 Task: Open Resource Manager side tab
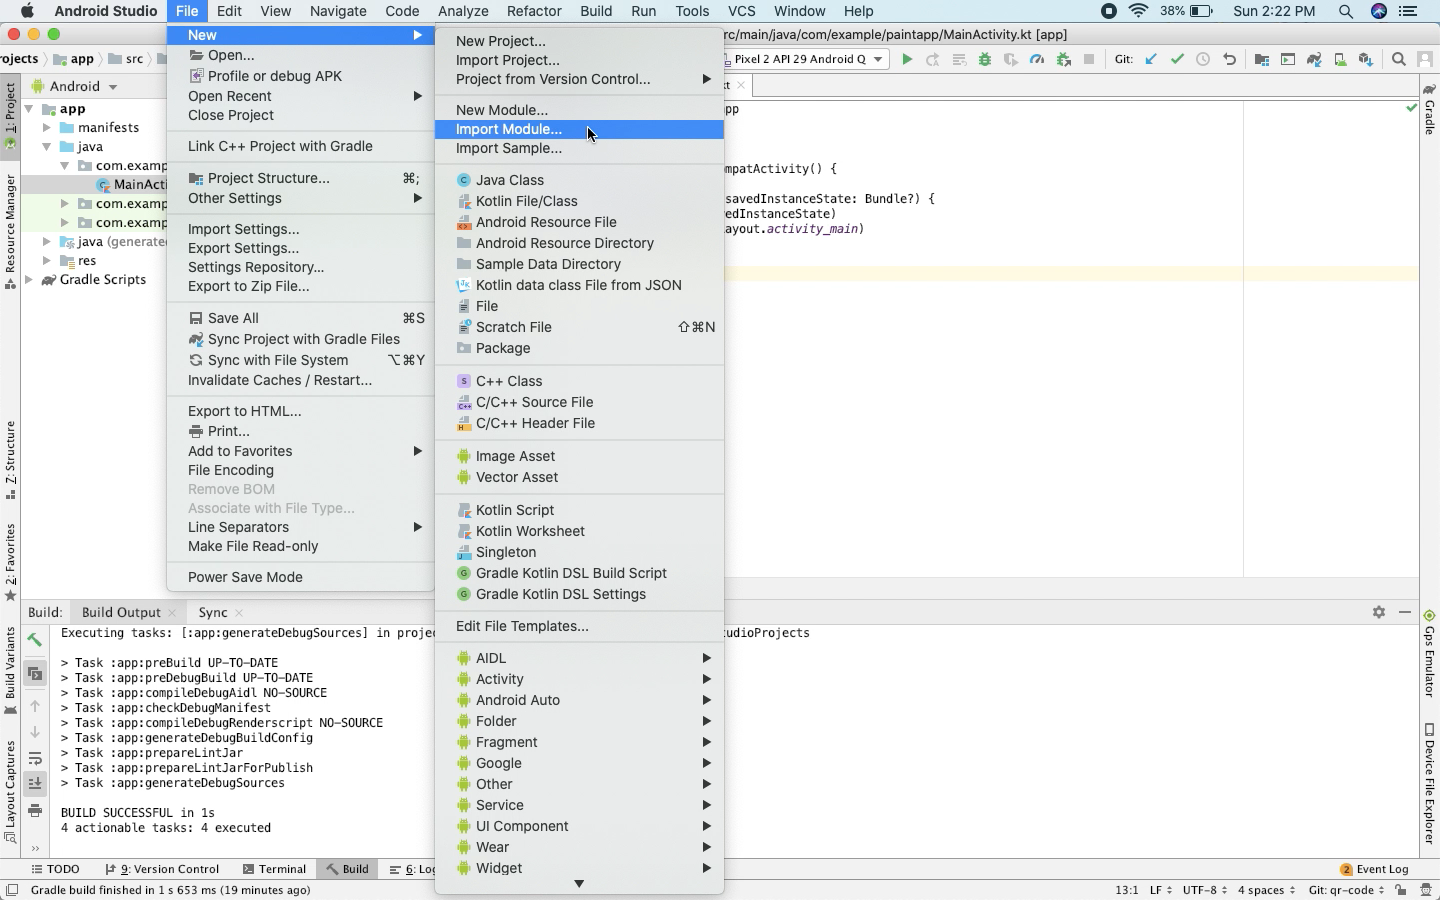click(x=10, y=232)
